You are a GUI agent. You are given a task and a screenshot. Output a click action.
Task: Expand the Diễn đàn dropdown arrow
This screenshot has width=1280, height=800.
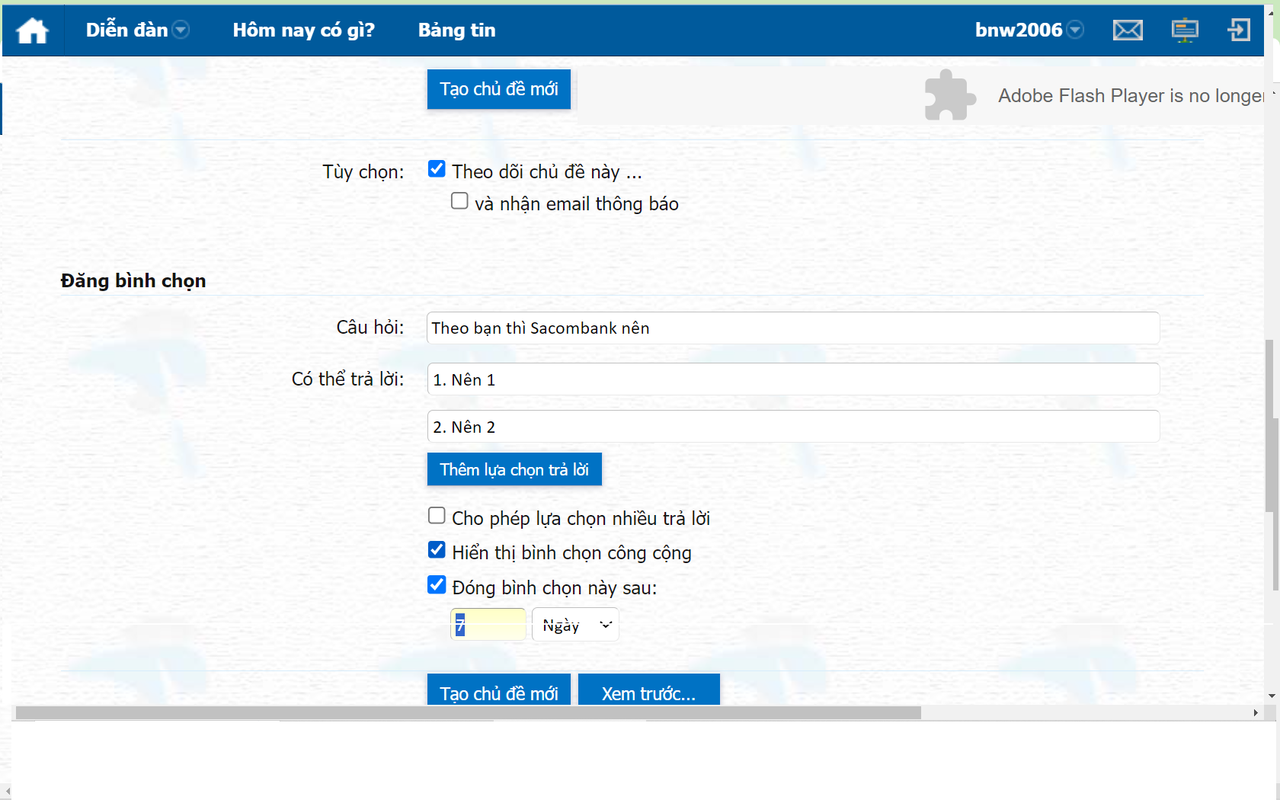coord(181,30)
